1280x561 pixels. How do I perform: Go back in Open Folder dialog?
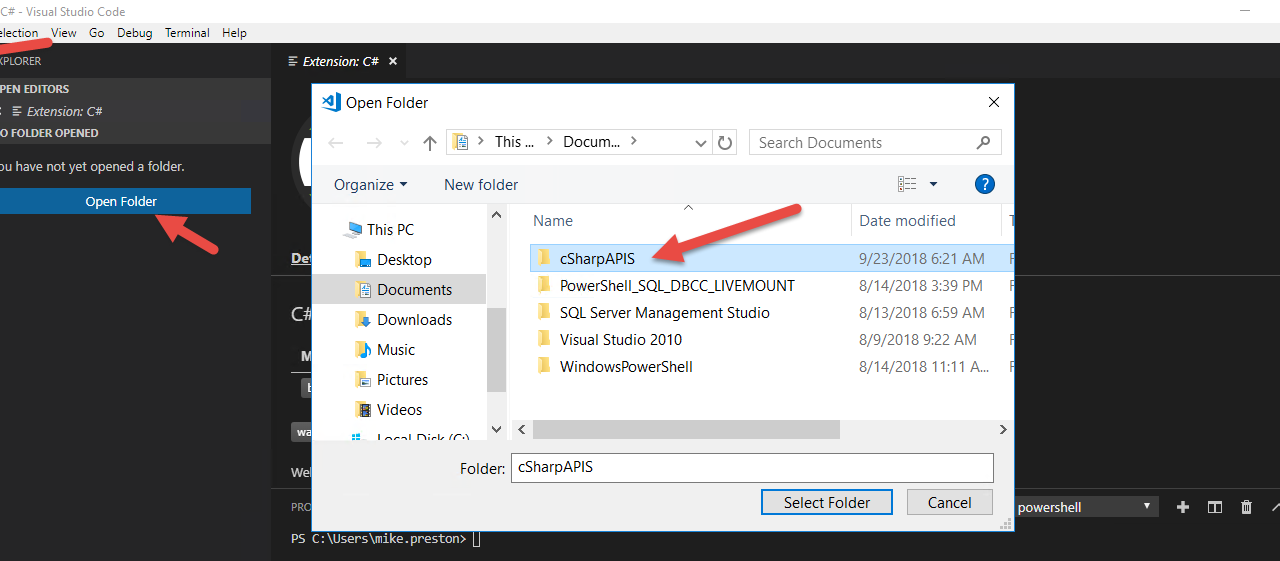pyautogui.click(x=336, y=143)
